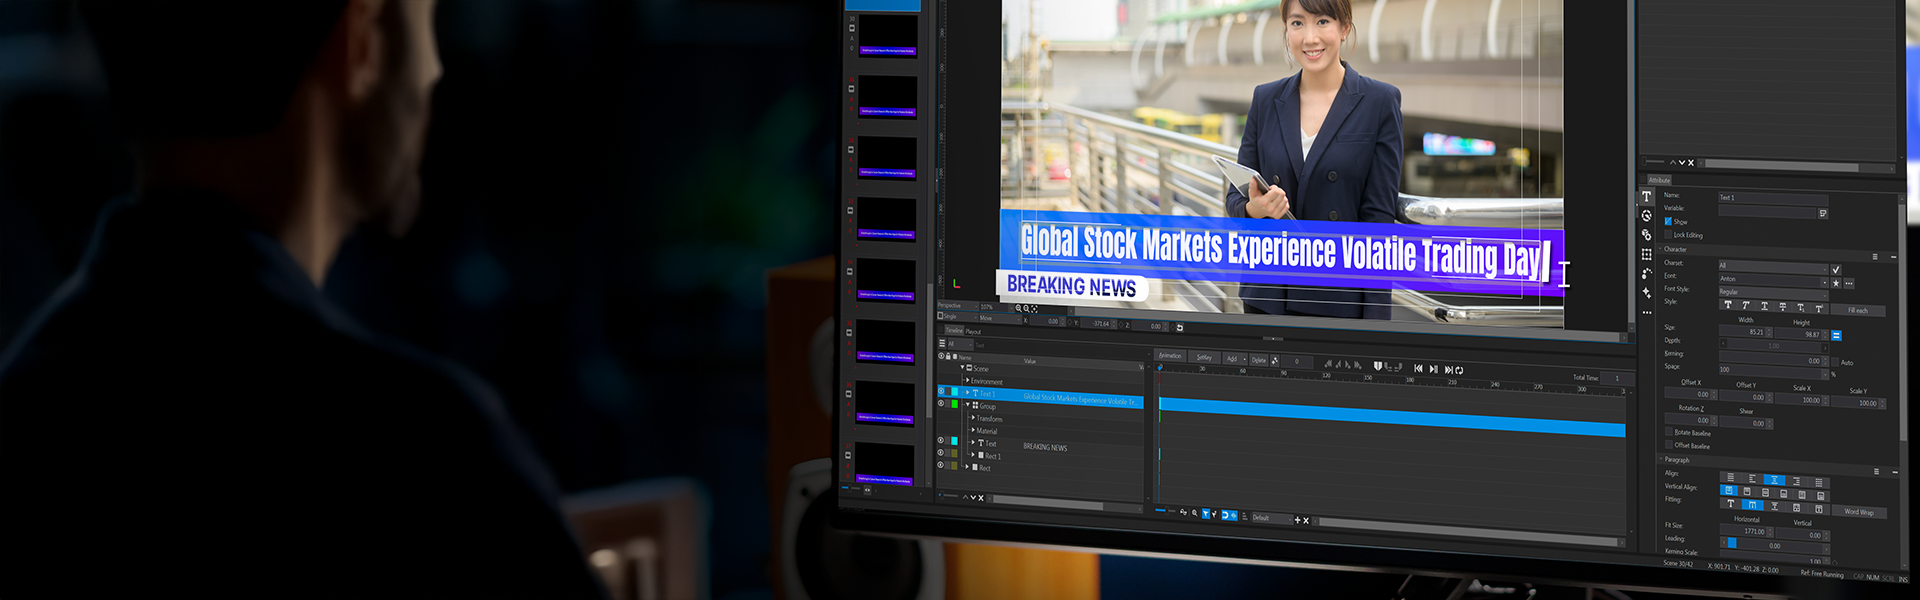The height and width of the screenshot is (600, 1920).
Task: Apply the strikethrough text style icon
Action: point(1782,307)
